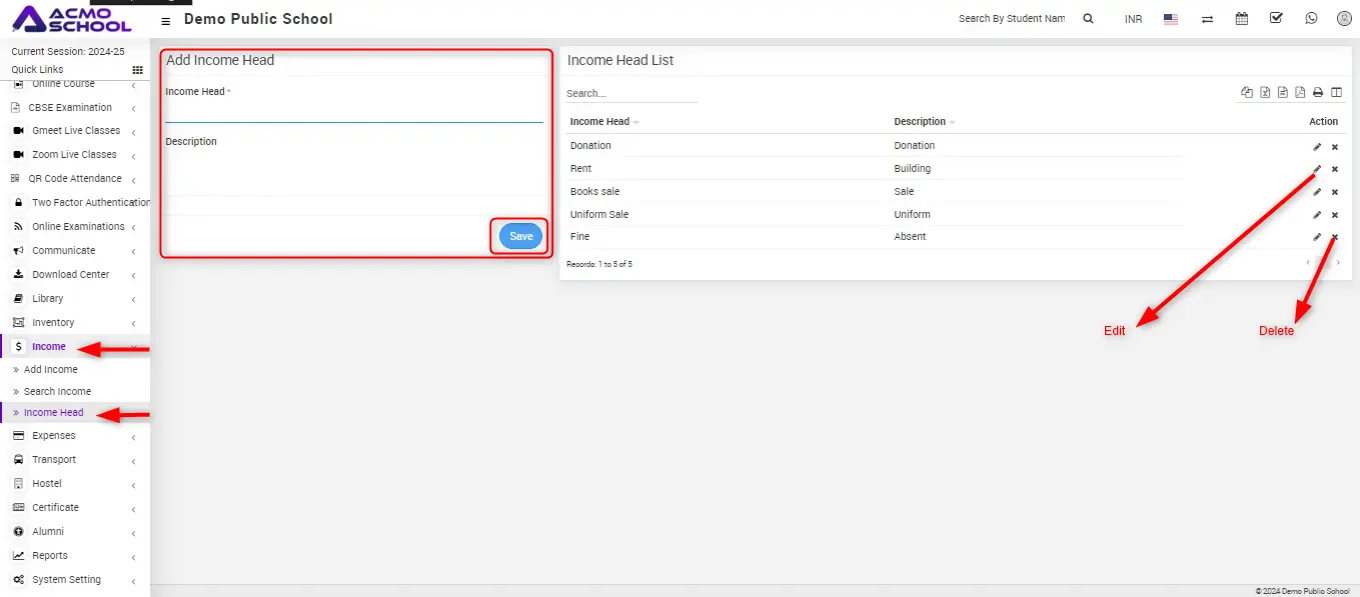Image resolution: width=1360 pixels, height=597 pixels.
Task: Click the Income Head text field
Action: (354, 111)
